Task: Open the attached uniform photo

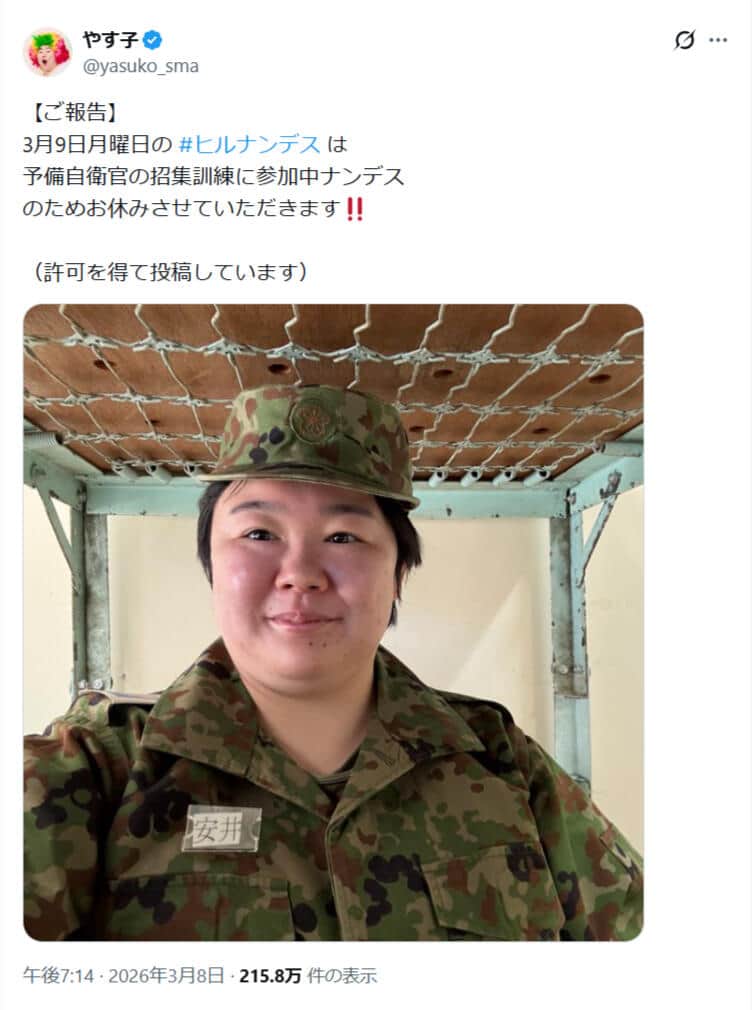Action: click(x=333, y=622)
